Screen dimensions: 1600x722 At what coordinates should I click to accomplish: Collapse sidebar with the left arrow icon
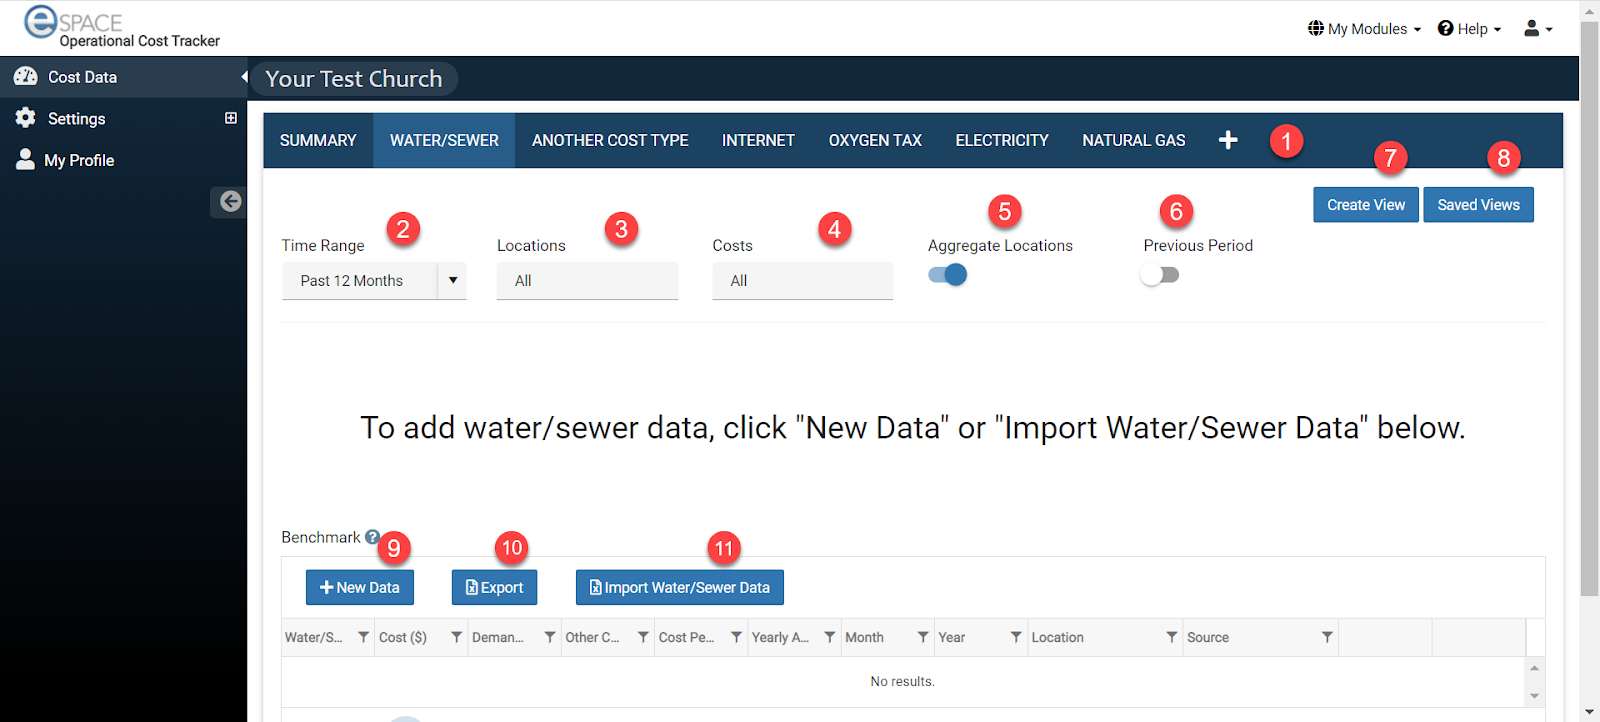tap(230, 201)
